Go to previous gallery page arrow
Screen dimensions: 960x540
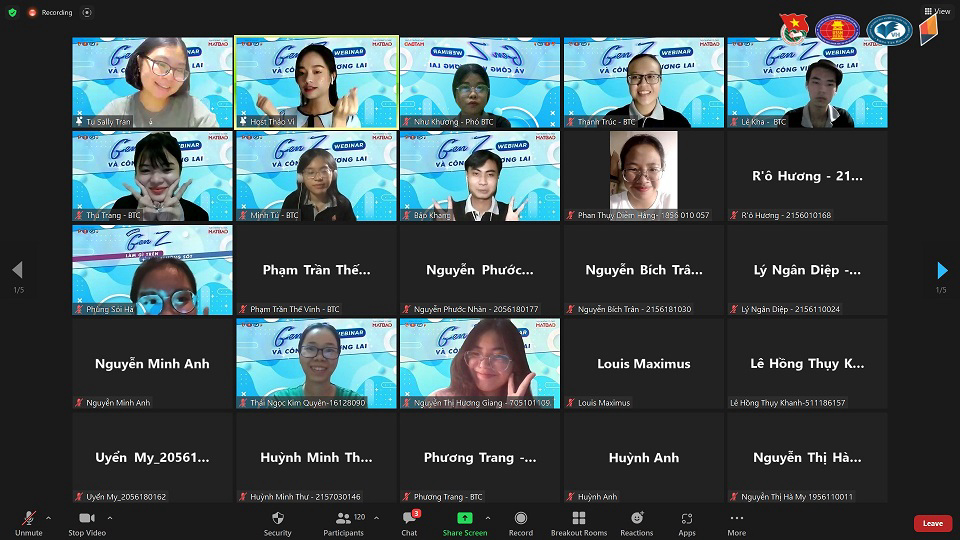[17, 270]
